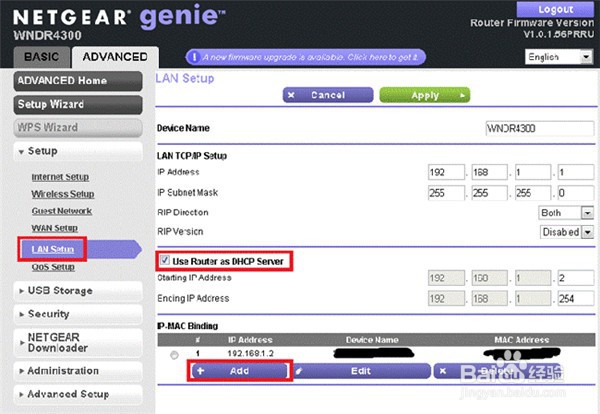Click the firmware upgrade info icon
This screenshot has width=600, height=414.
tap(194, 57)
